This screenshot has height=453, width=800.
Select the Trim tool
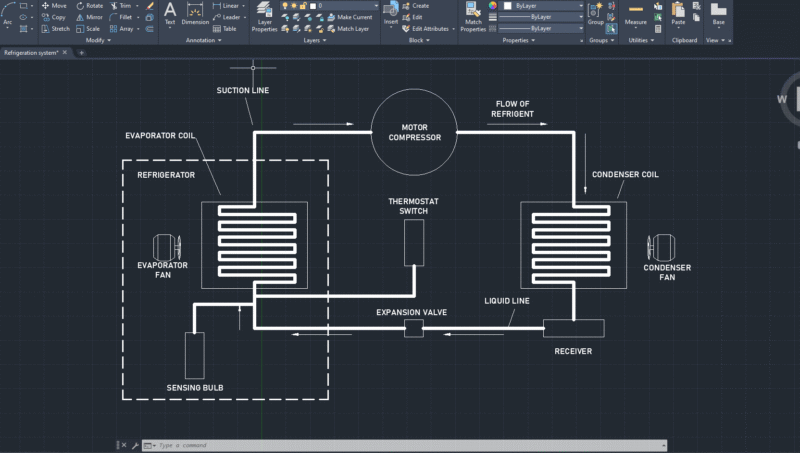(x=121, y=6)
